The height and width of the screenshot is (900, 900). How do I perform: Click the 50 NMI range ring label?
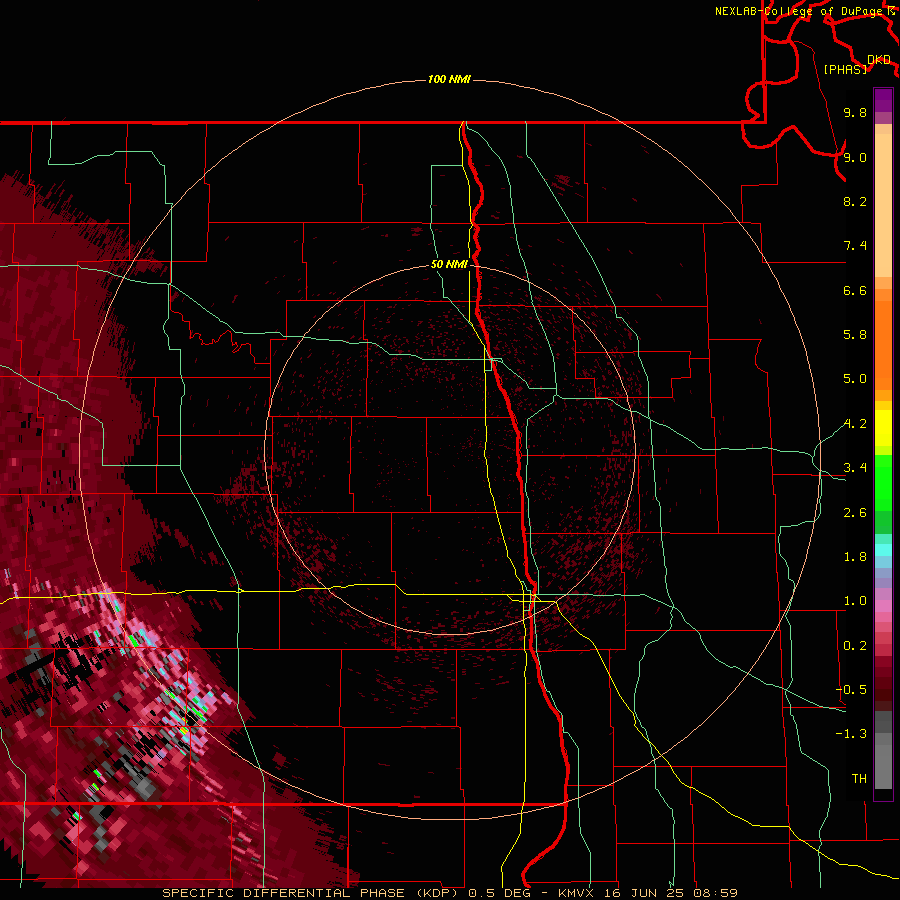tap(449, 264)
